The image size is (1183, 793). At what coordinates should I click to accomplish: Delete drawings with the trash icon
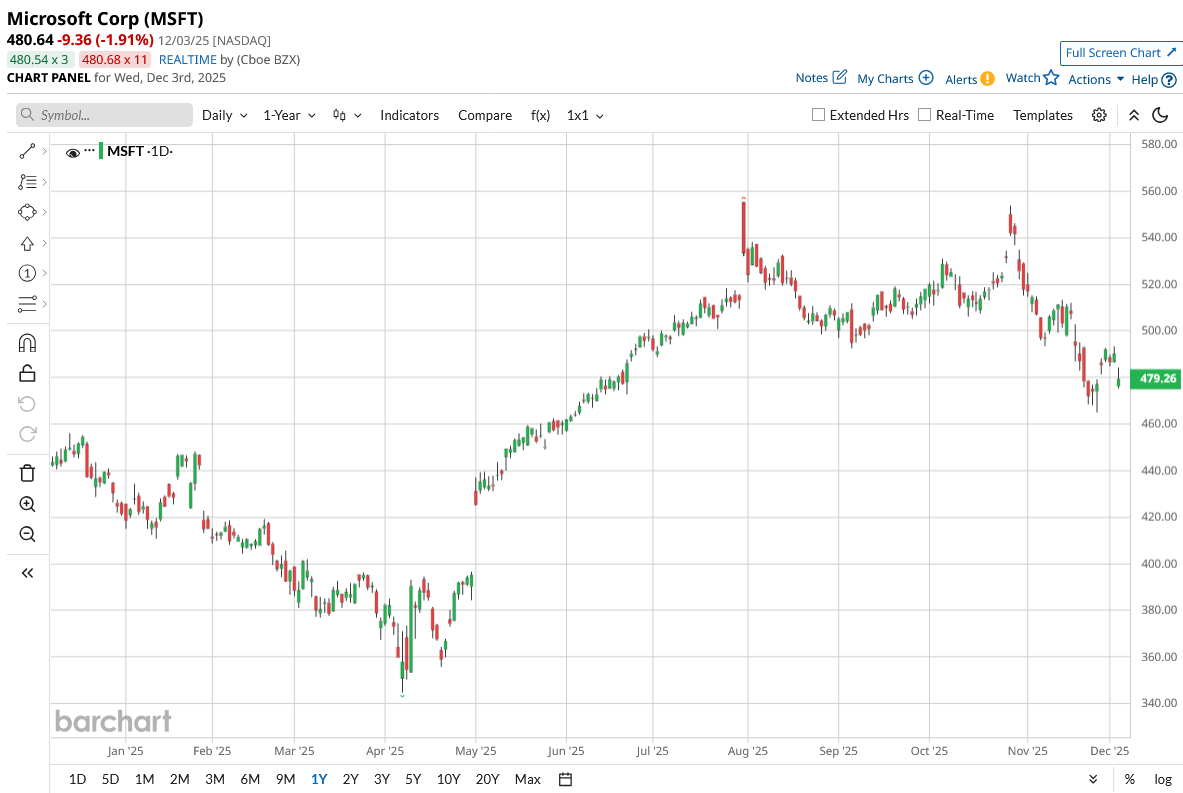pos(27,473)
